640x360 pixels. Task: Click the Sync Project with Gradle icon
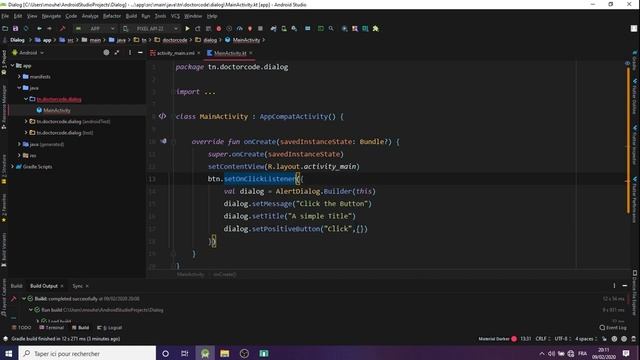pos(273,29)
